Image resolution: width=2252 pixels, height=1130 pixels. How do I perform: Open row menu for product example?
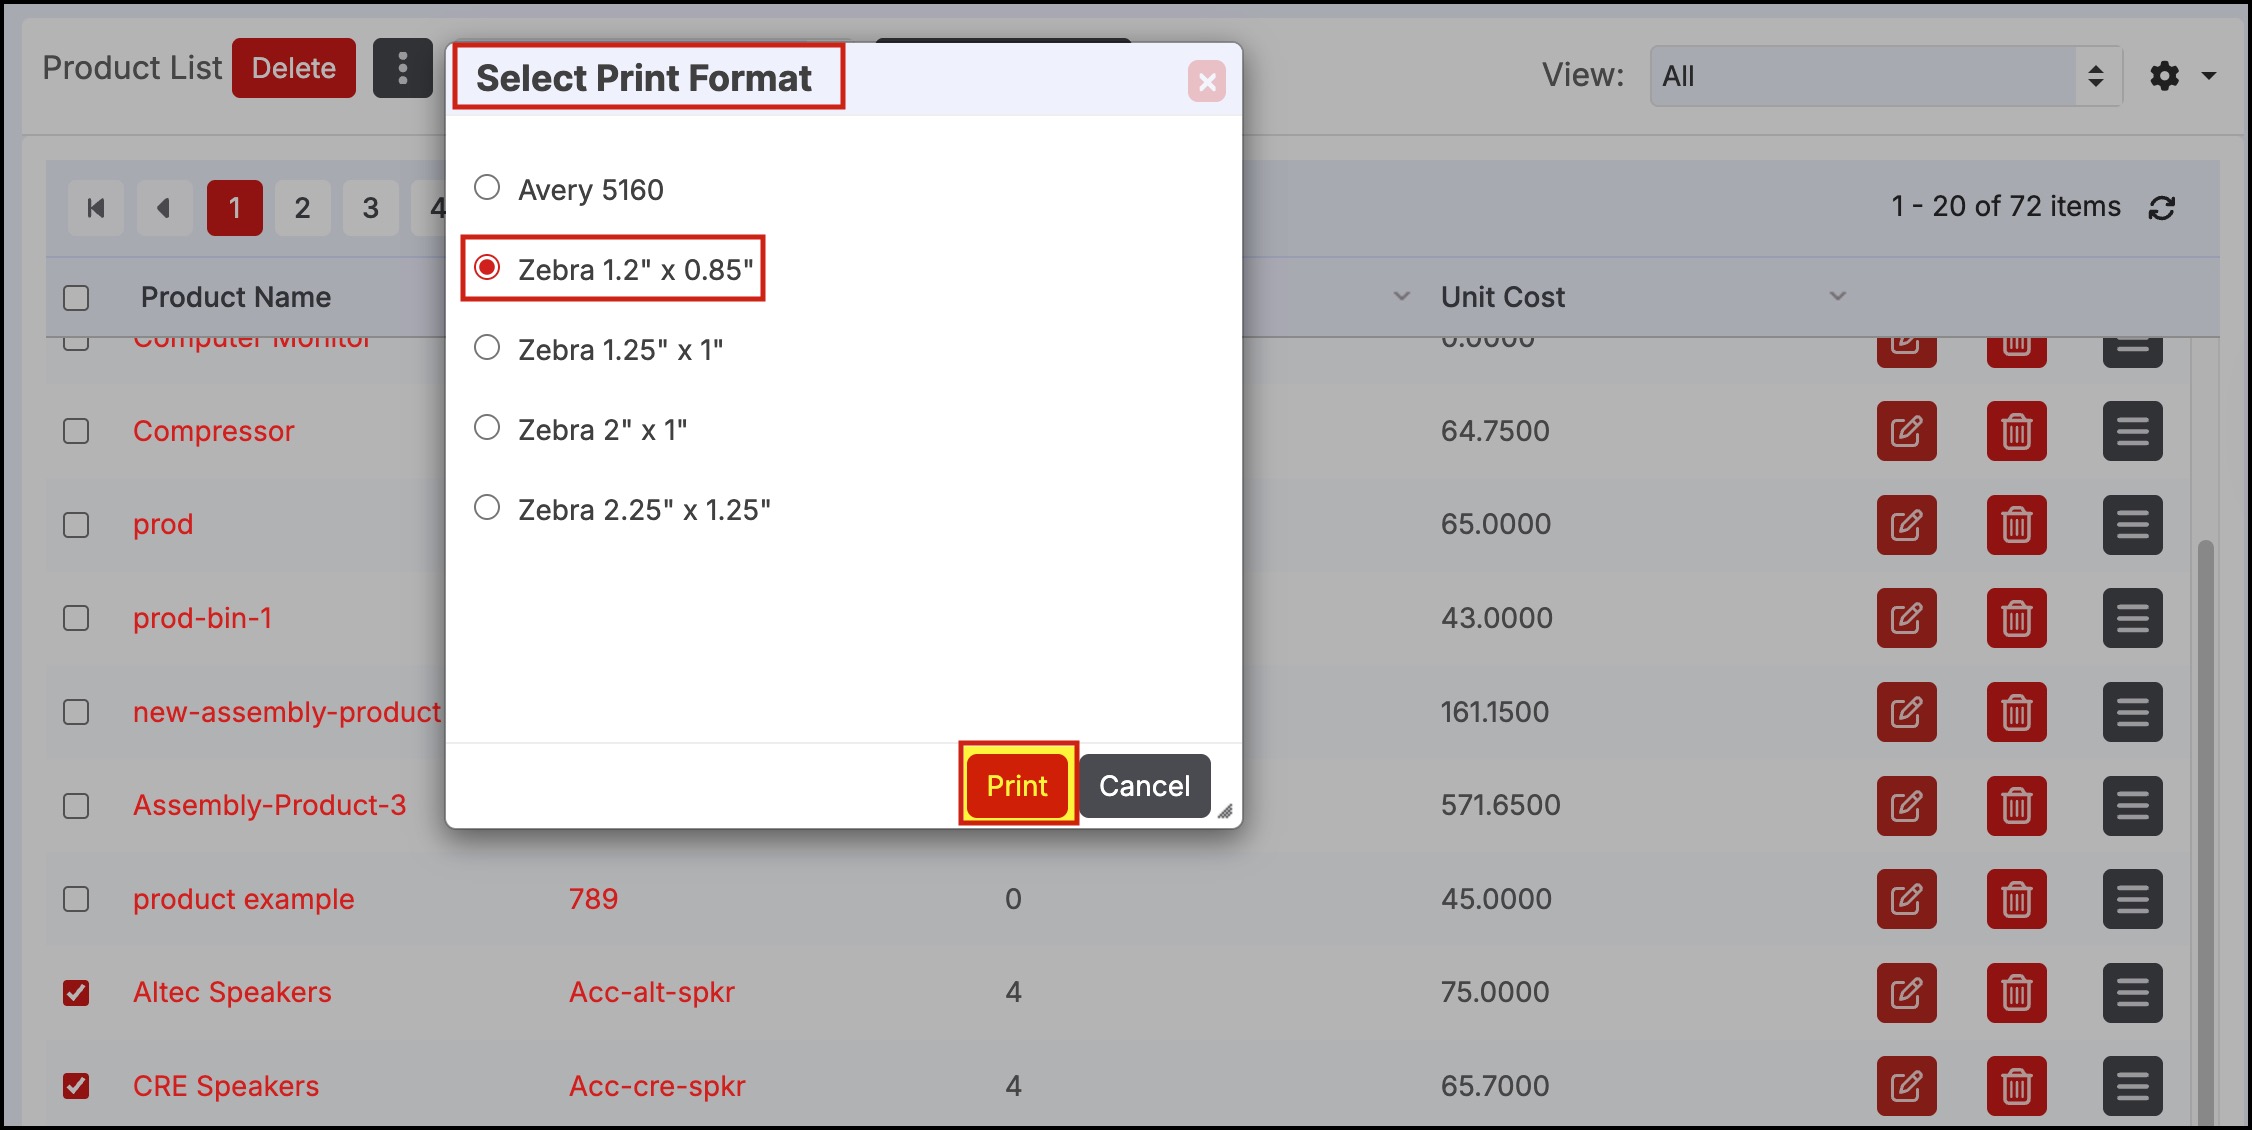click(2132, 899)
